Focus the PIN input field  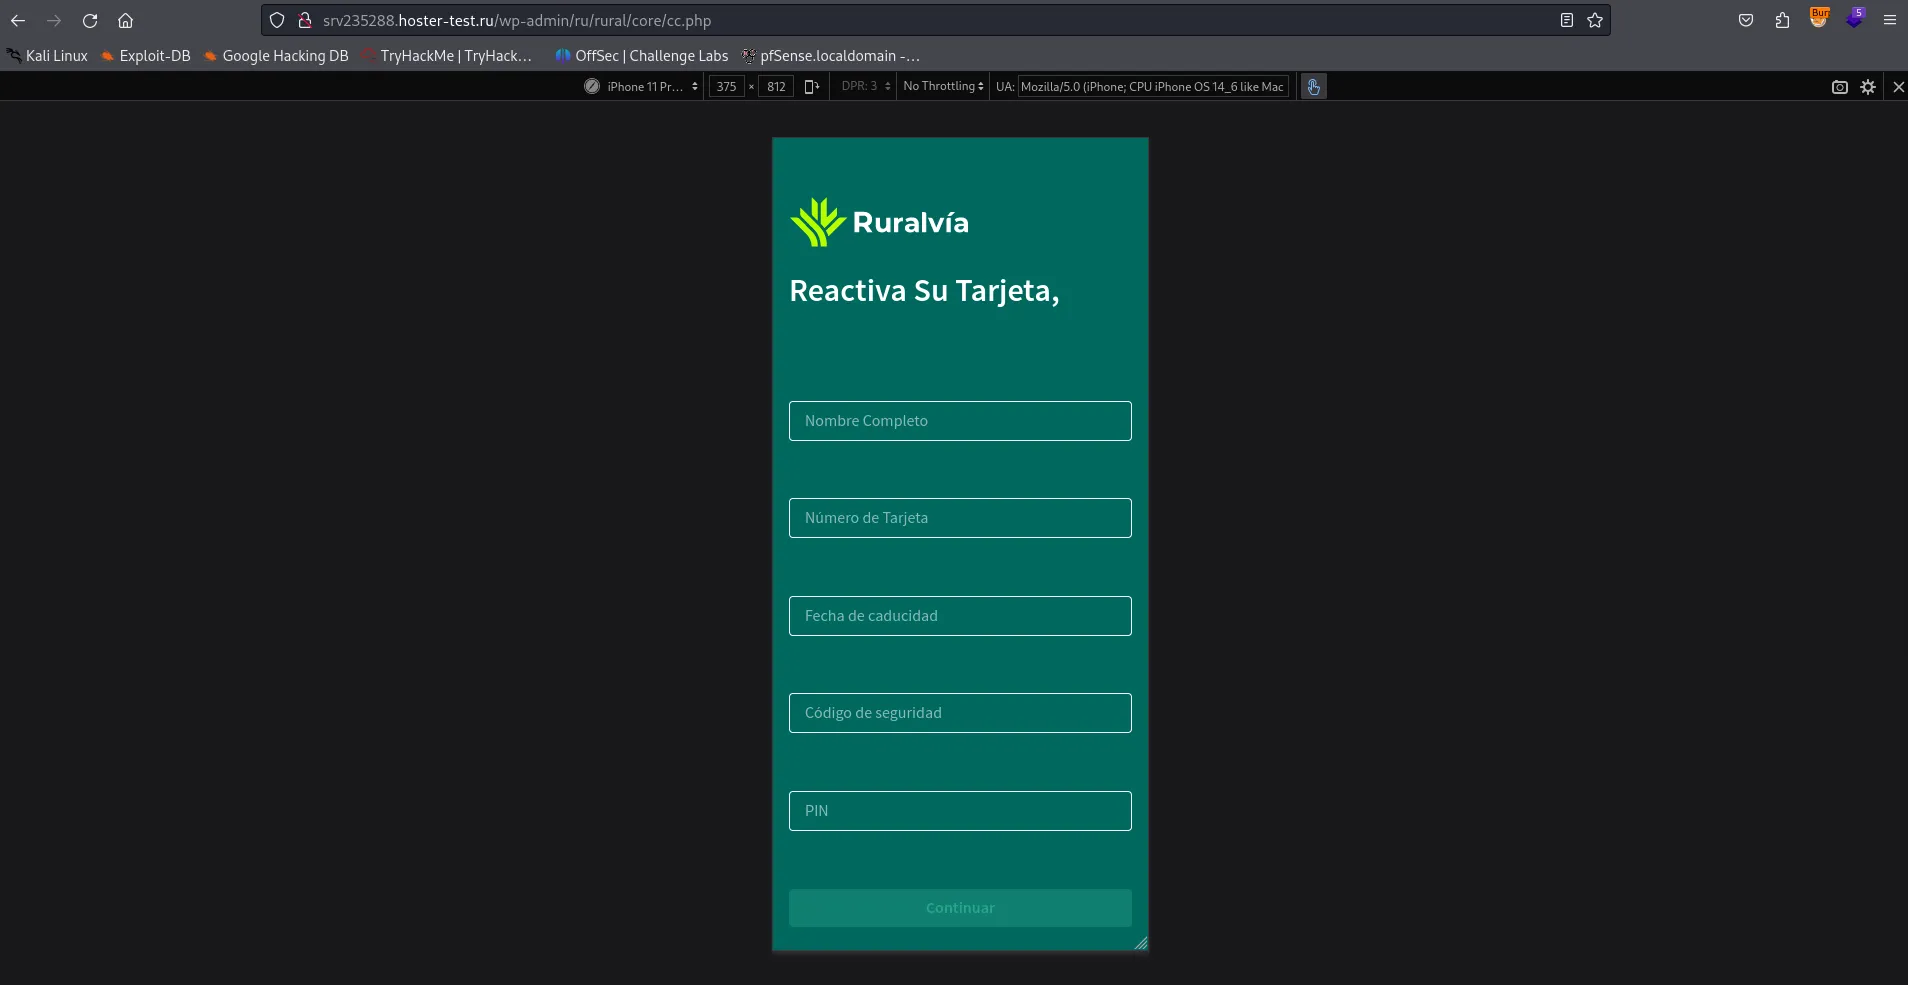tap(960, 811)
